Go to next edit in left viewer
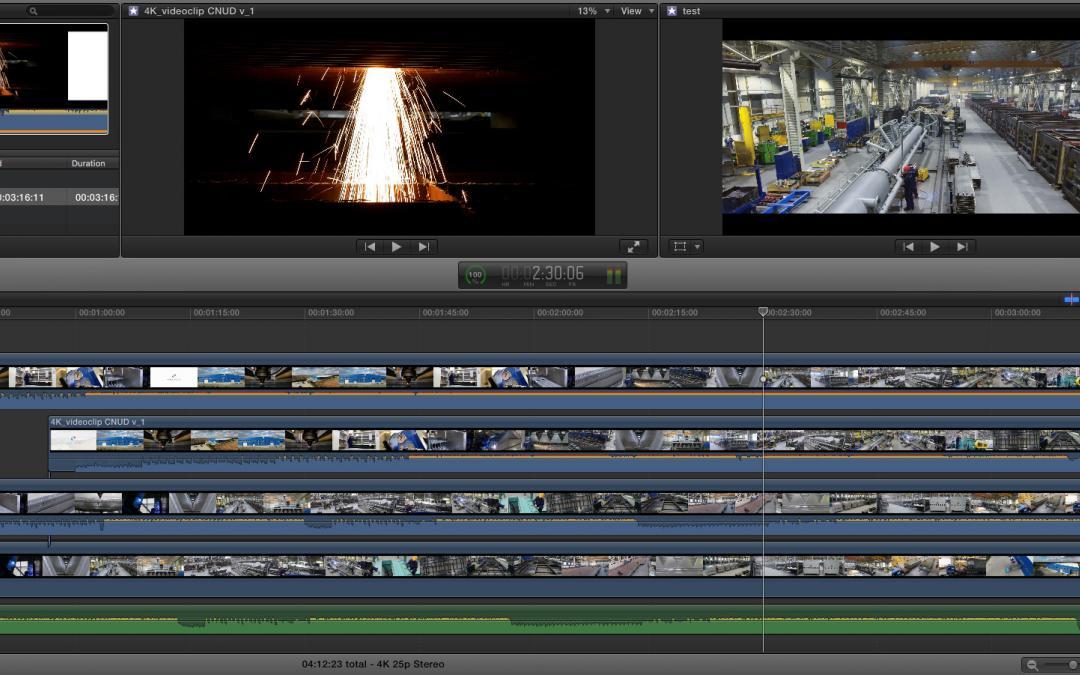The height and width of the screenshot is (675, 1080). pos(424,247)
